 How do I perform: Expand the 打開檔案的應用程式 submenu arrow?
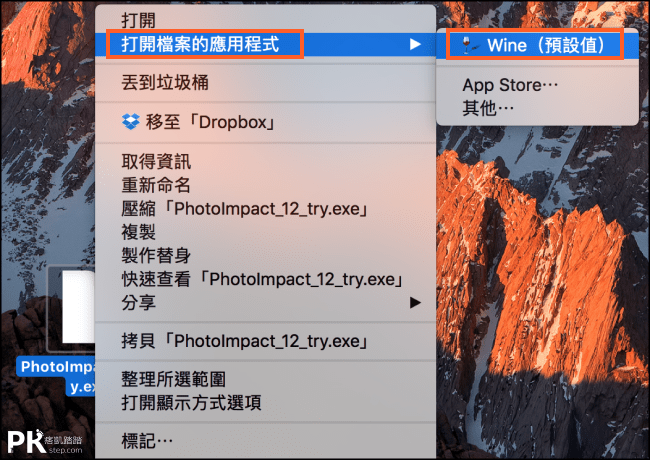click(415, 44)
